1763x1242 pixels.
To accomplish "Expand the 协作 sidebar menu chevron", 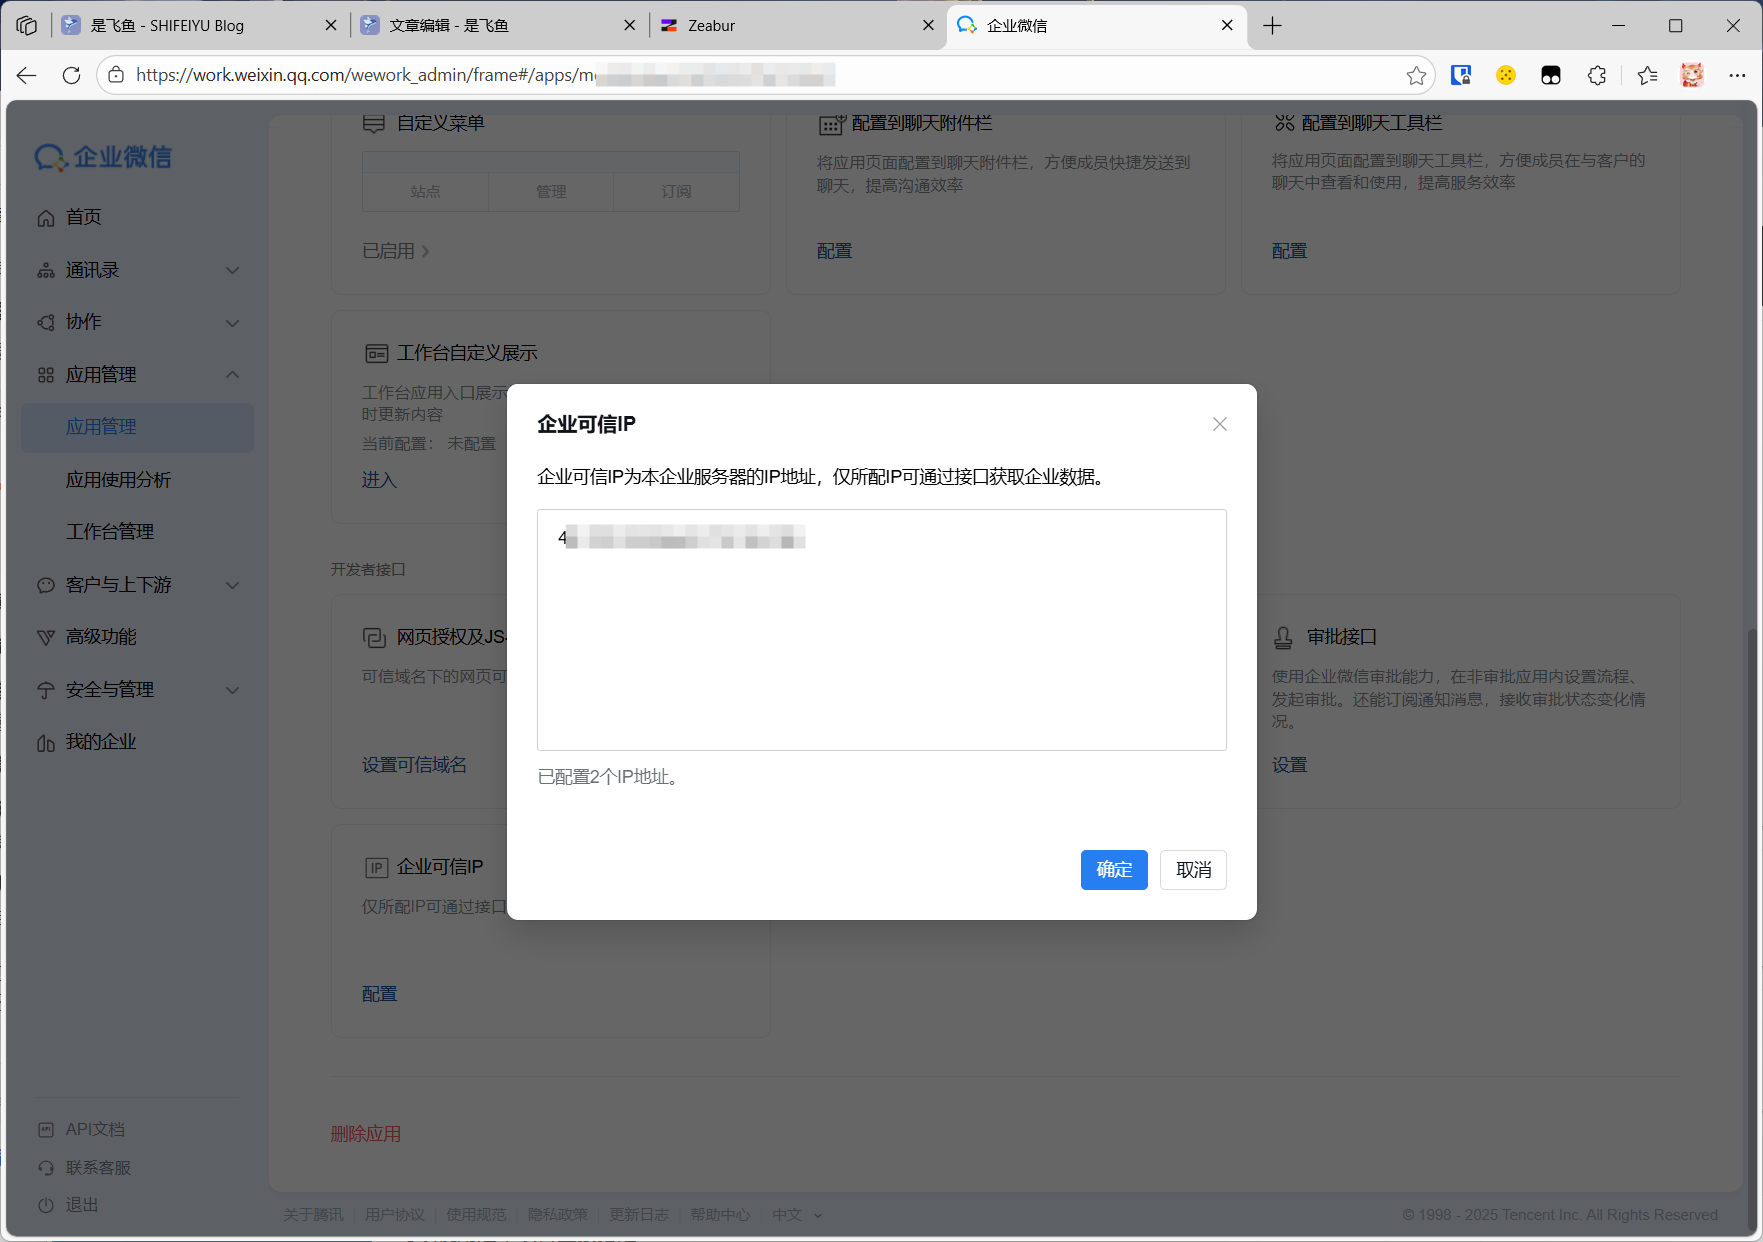I will pyautogui.click(x=232, y=323).
